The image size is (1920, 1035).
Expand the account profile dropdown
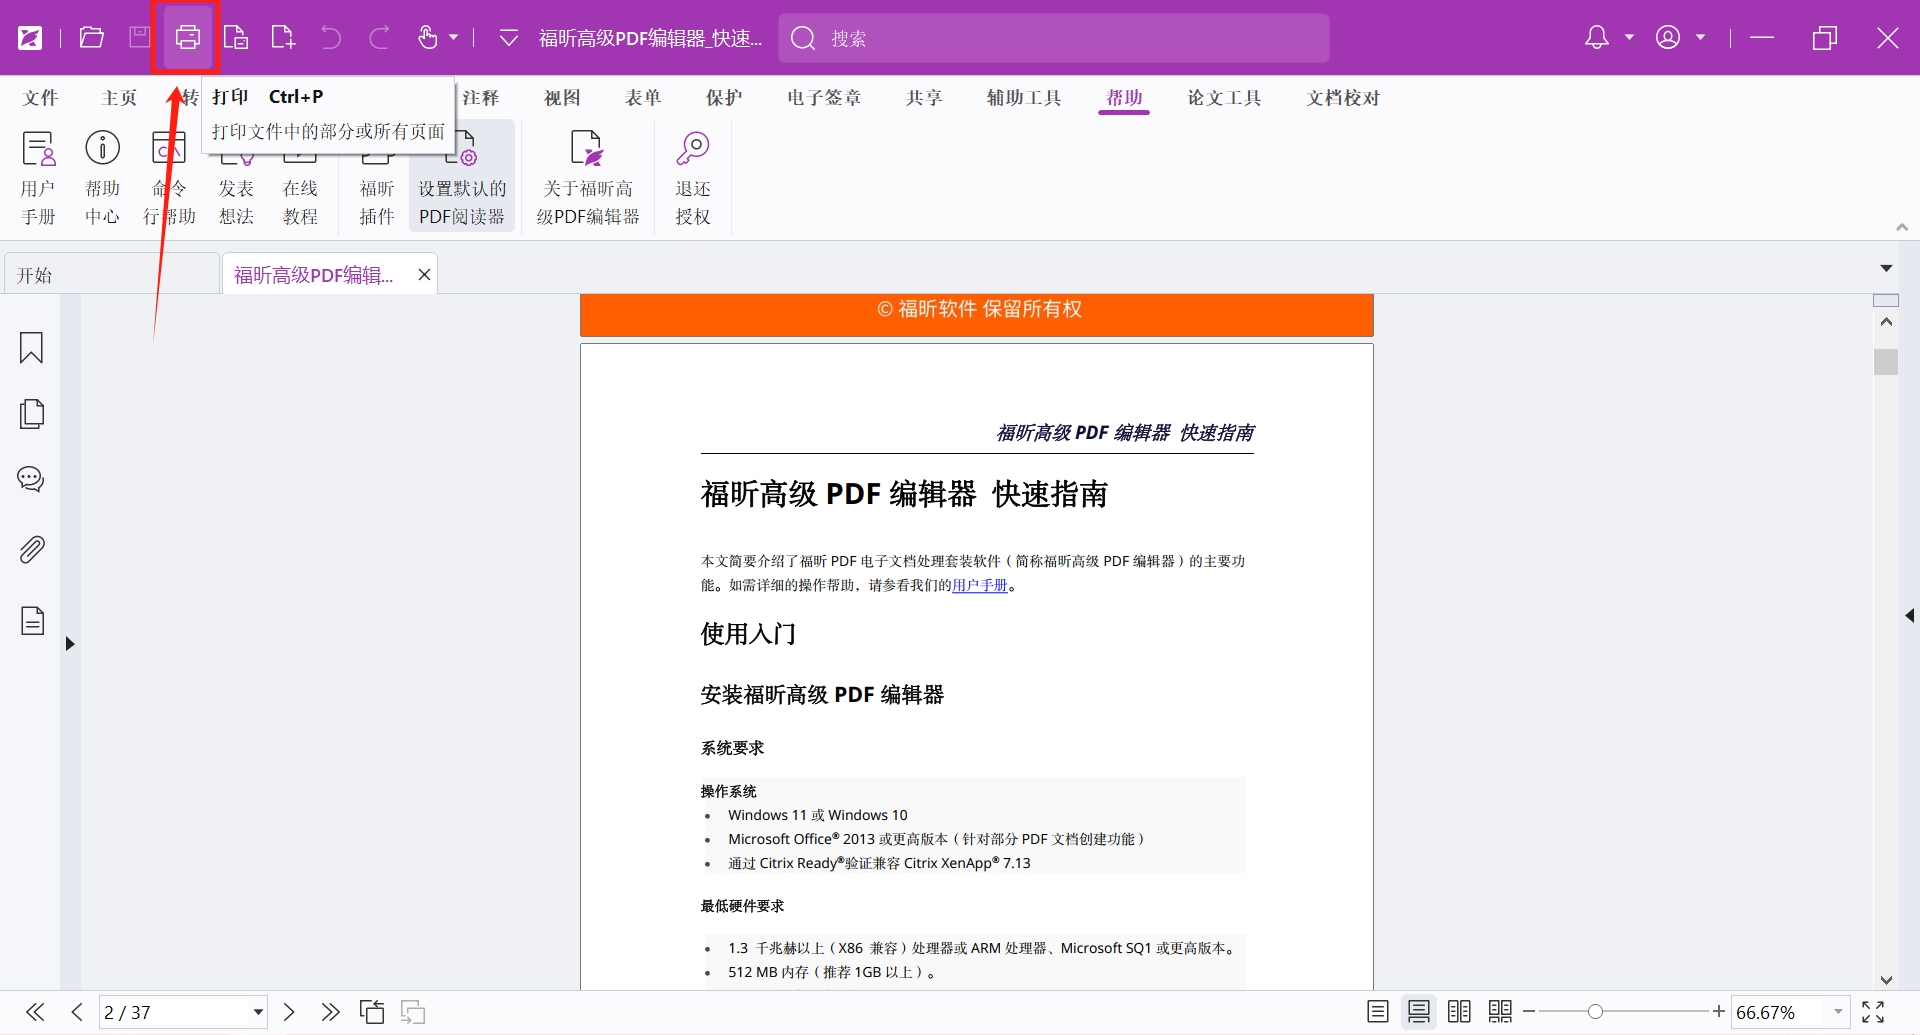[1700, 38]
